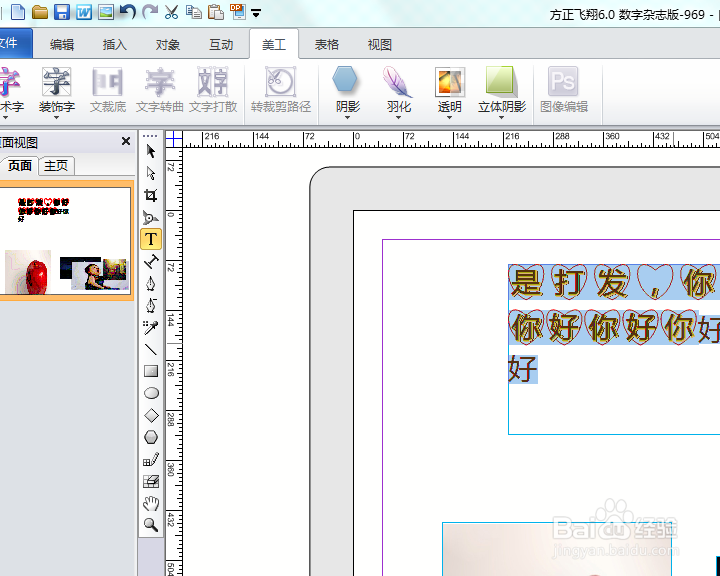Click the ruler origin crosshair box
The height and width of the screenshot is (576, 720).
pyautogui.click(x=174, y=139)
